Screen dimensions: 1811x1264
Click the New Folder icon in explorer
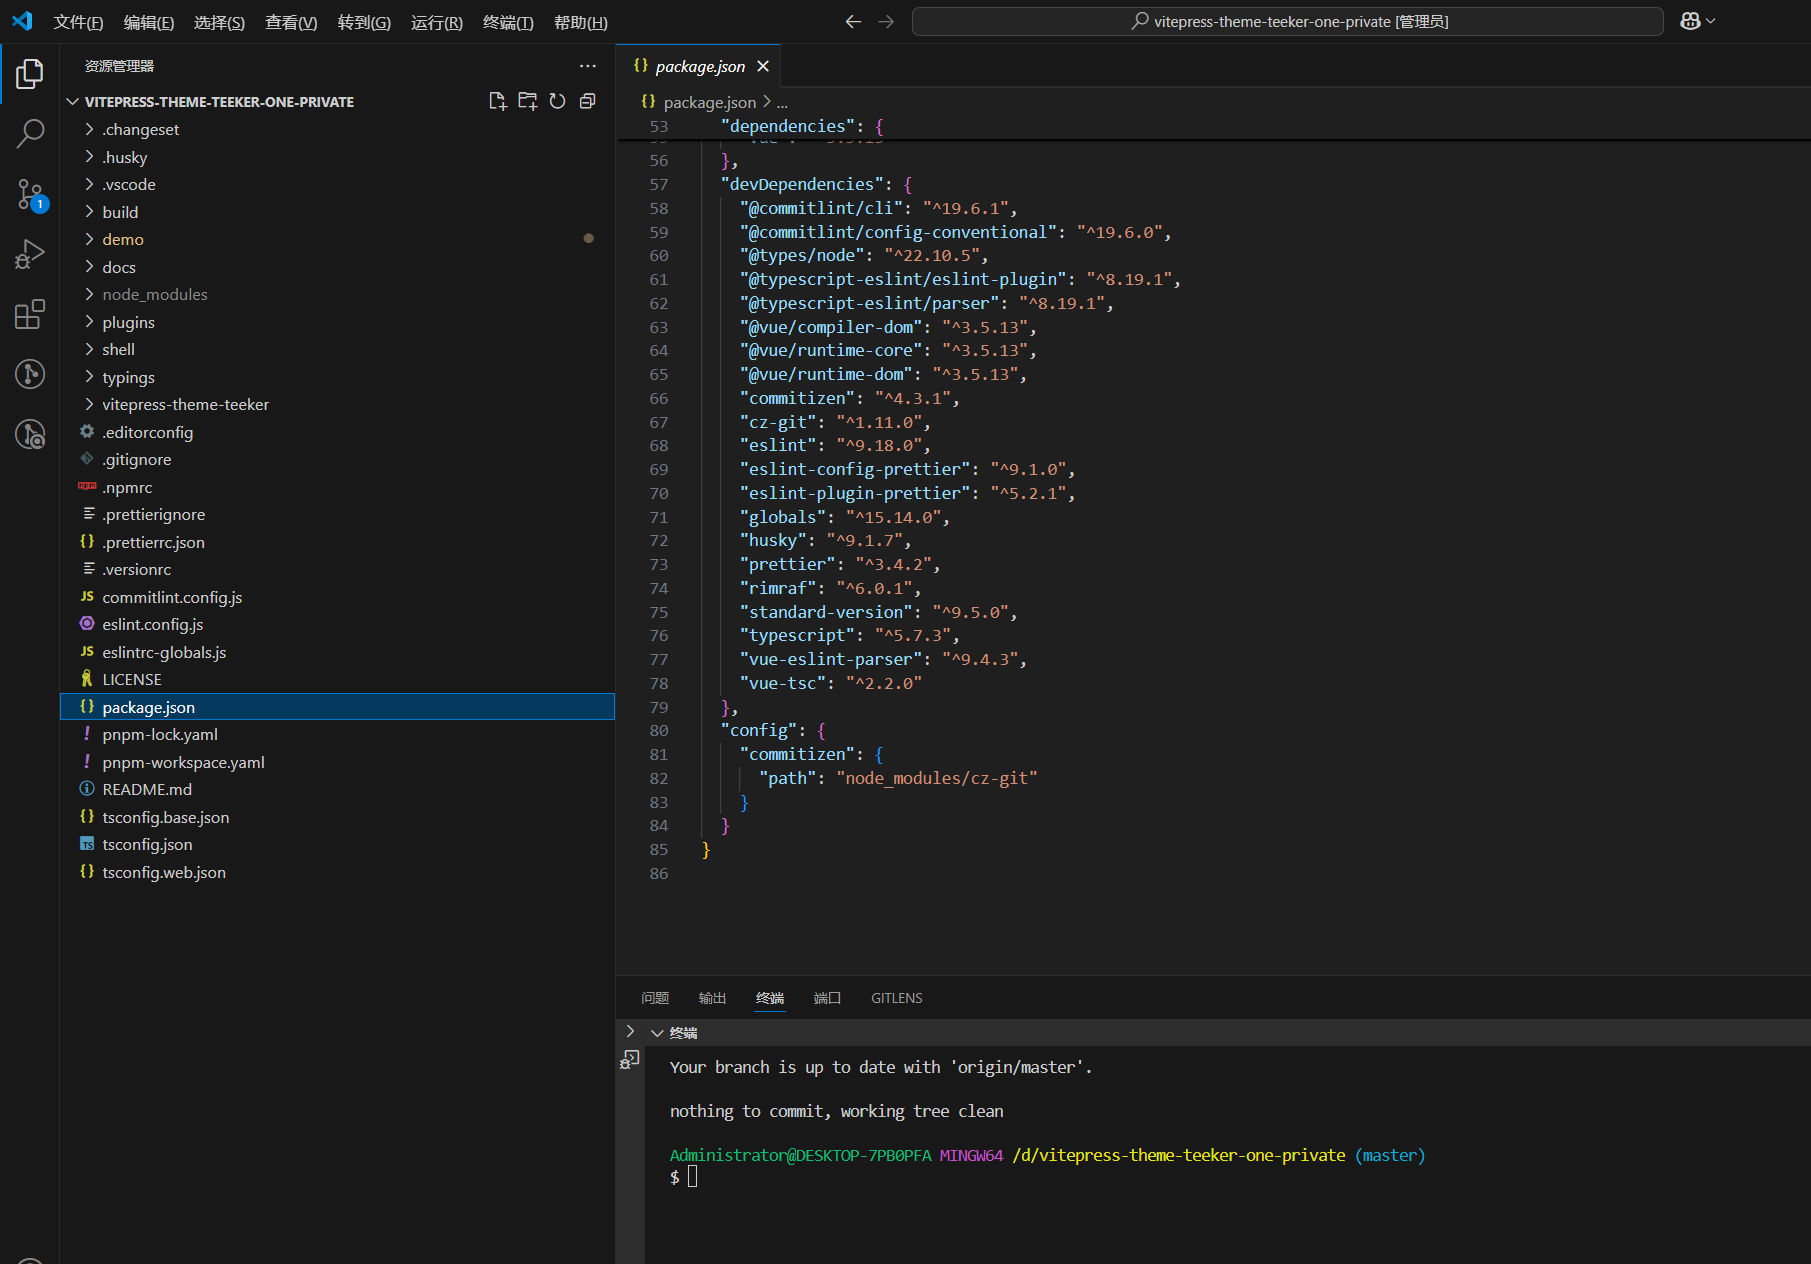(x=527, y=101)
